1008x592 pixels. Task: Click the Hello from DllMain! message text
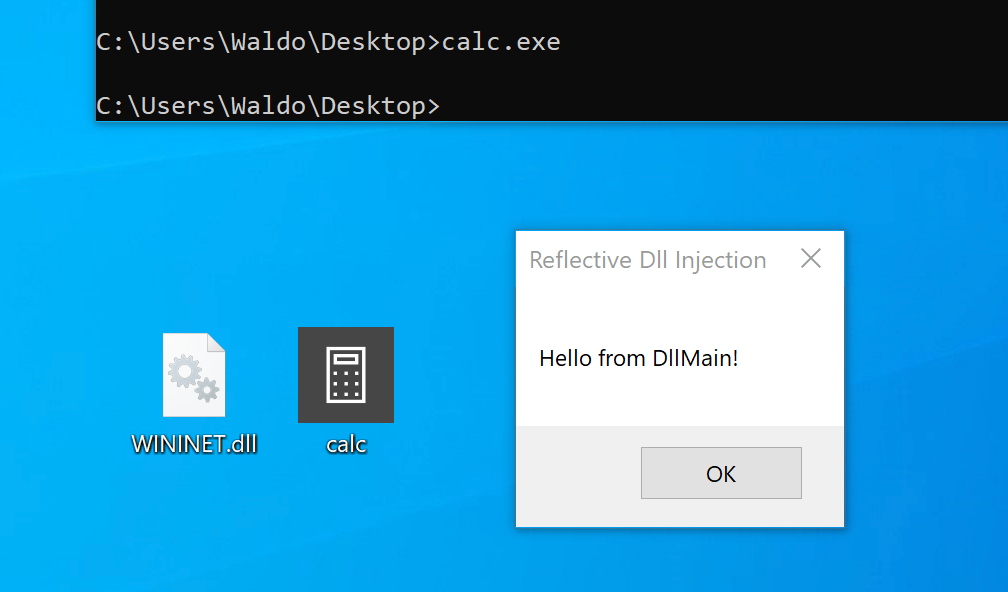coord(638,358)
